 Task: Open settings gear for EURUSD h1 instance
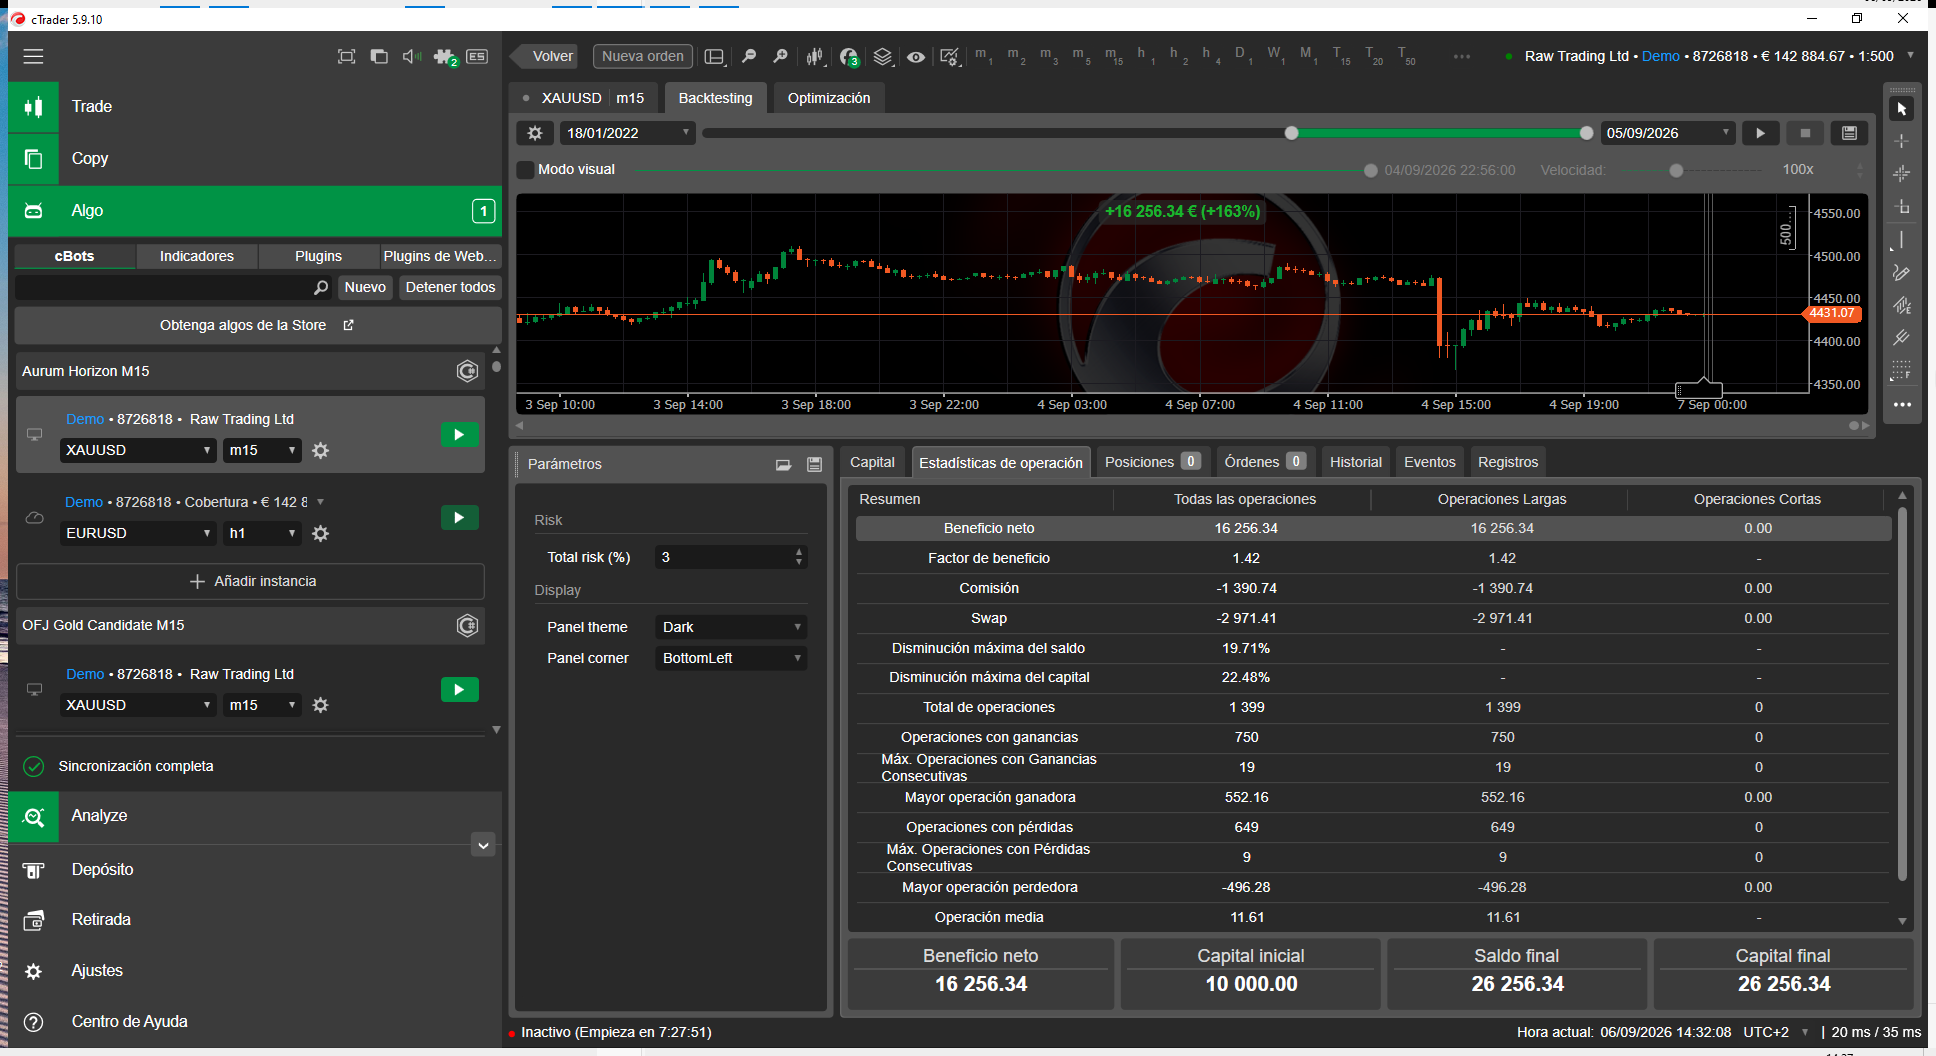click(x=320, y=534)
